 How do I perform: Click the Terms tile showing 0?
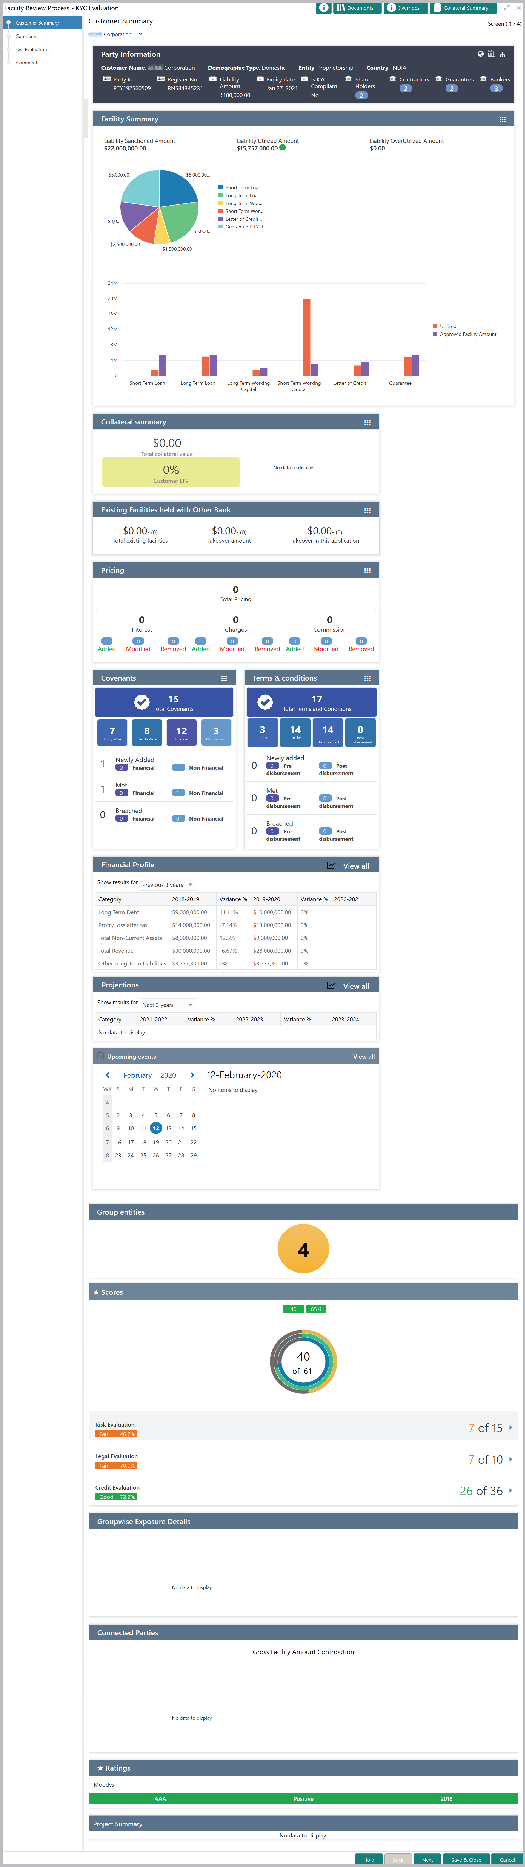pyautogui.click(x=360, y=732)
